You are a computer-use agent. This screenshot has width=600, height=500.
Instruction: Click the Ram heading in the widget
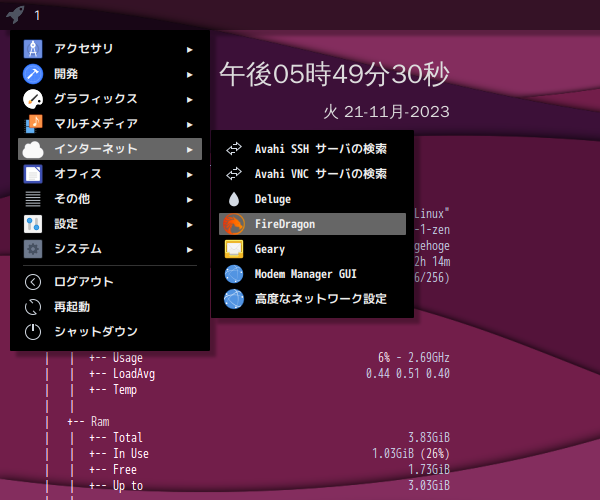(100, 422)
